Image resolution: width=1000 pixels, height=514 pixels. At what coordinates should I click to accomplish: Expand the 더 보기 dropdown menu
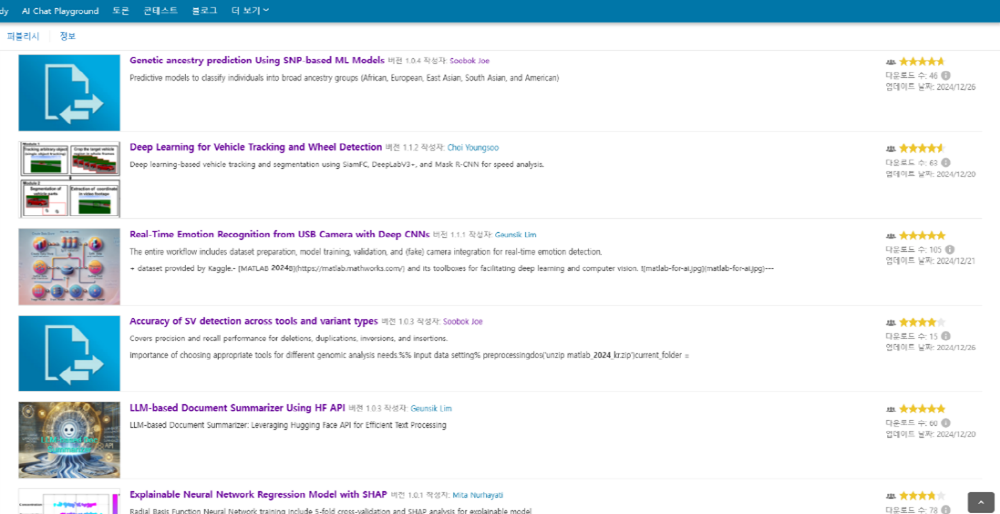(250, 10)
